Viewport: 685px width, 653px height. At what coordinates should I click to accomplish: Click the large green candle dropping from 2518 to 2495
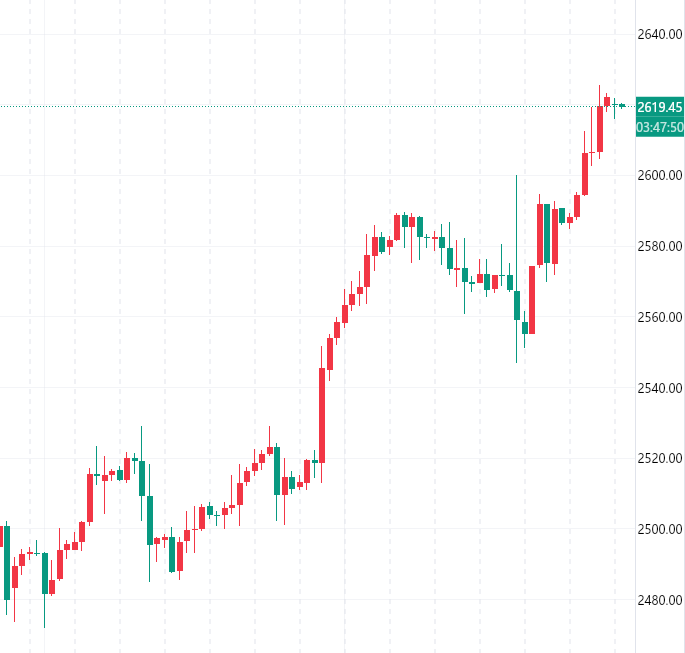pos(150,520)
